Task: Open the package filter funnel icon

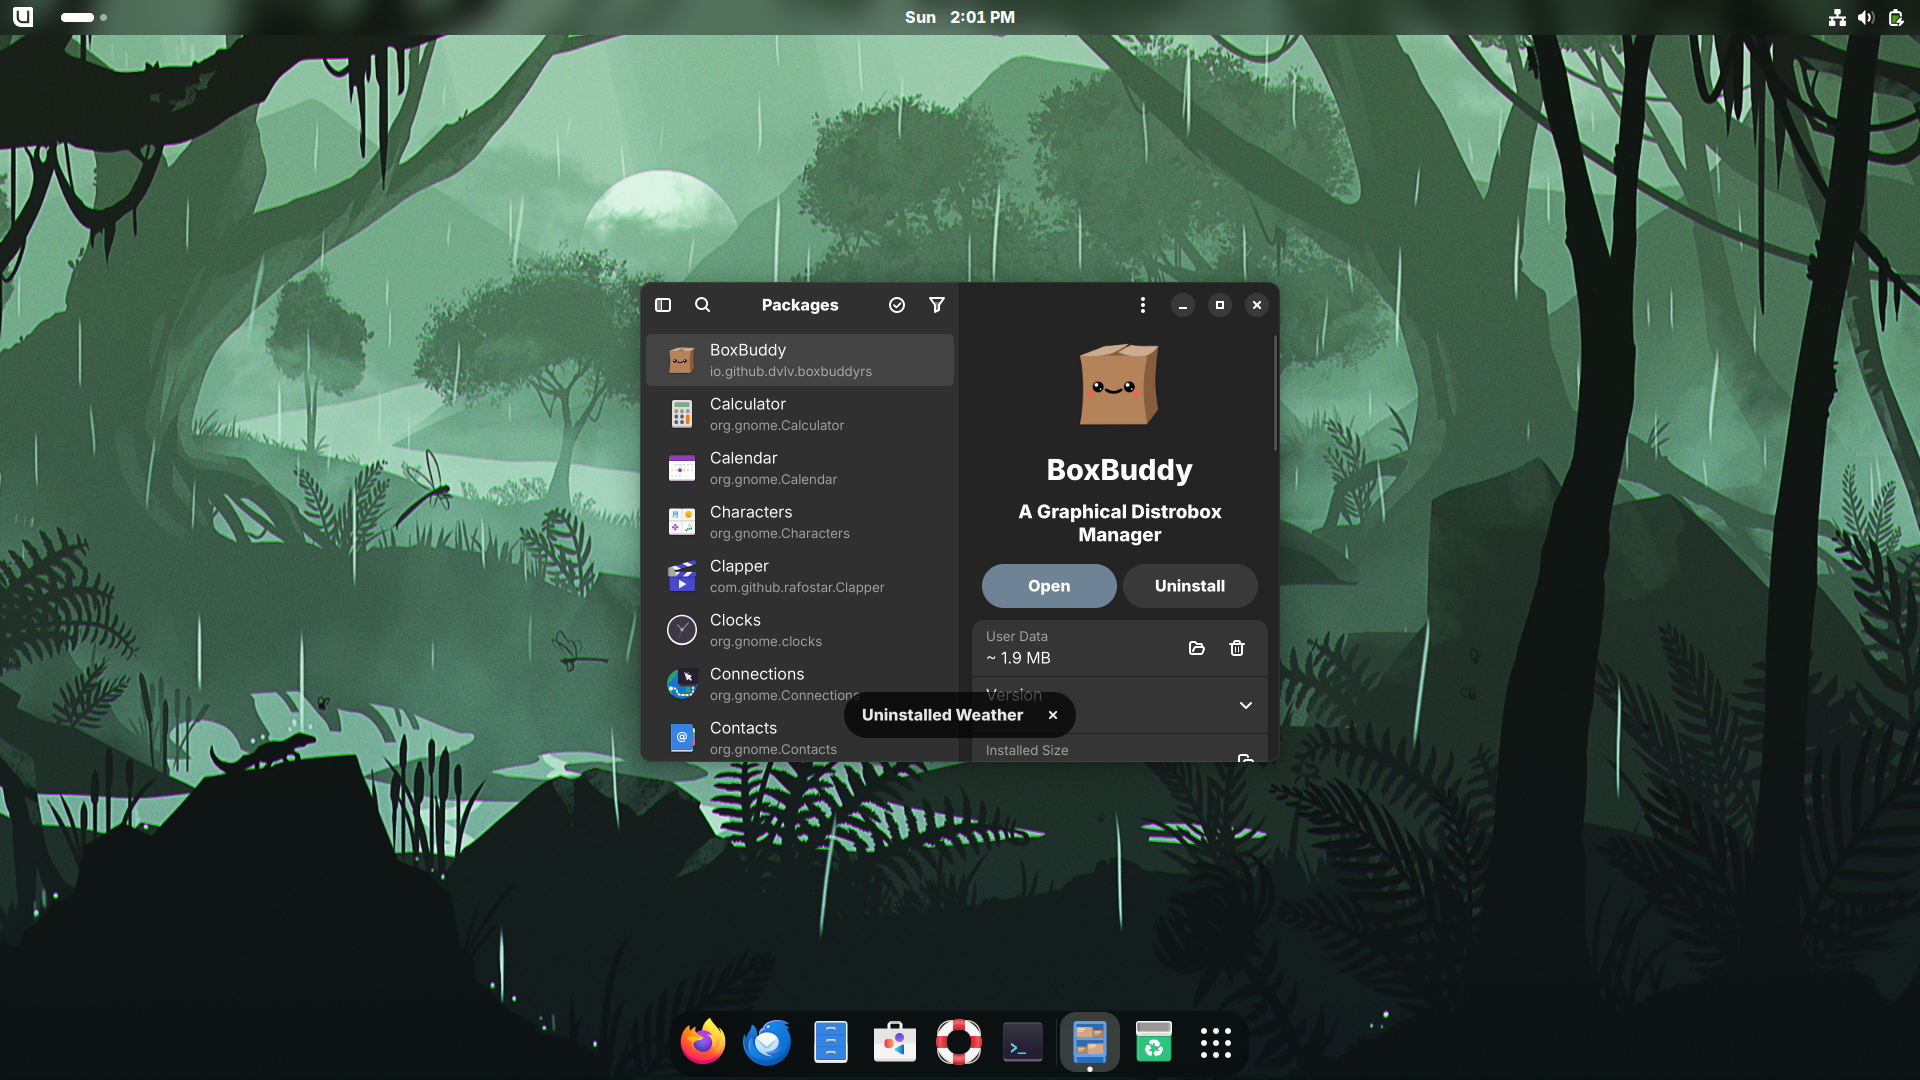Action: (937, 305)
